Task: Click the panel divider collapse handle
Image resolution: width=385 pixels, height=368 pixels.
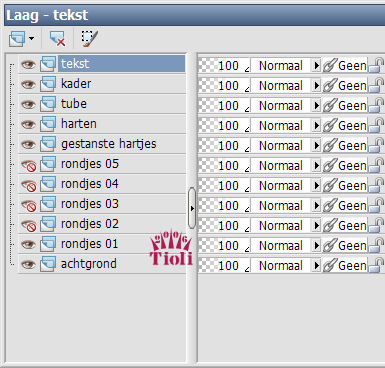Action: point(192,208)
